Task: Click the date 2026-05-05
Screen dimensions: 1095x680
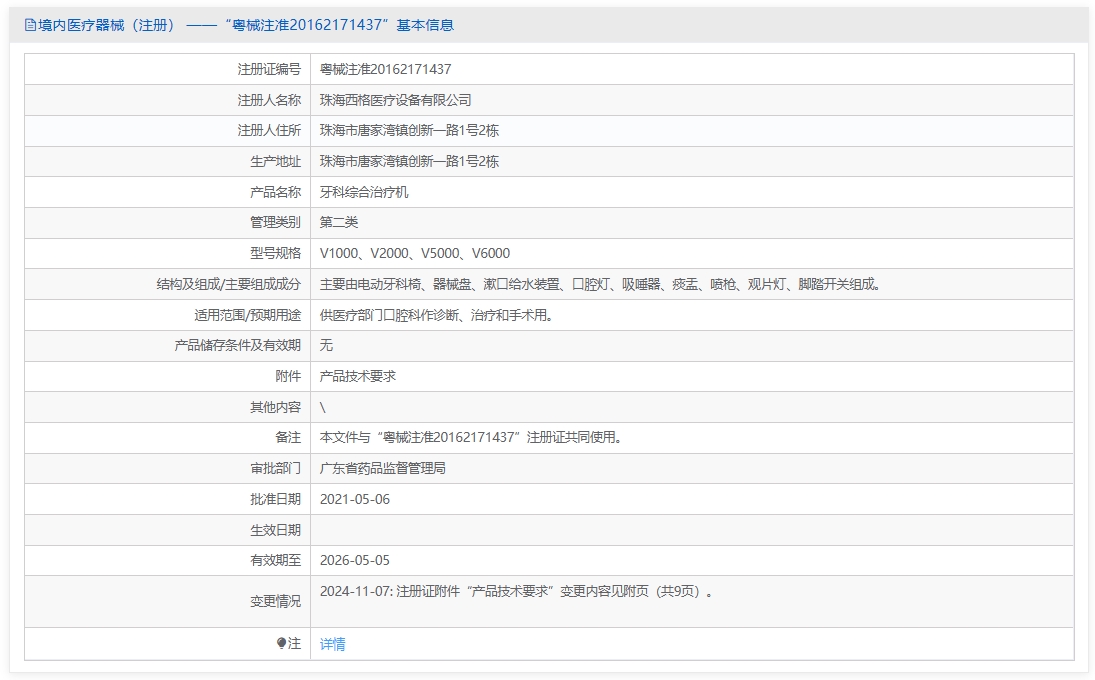Action: pos(355,560)
